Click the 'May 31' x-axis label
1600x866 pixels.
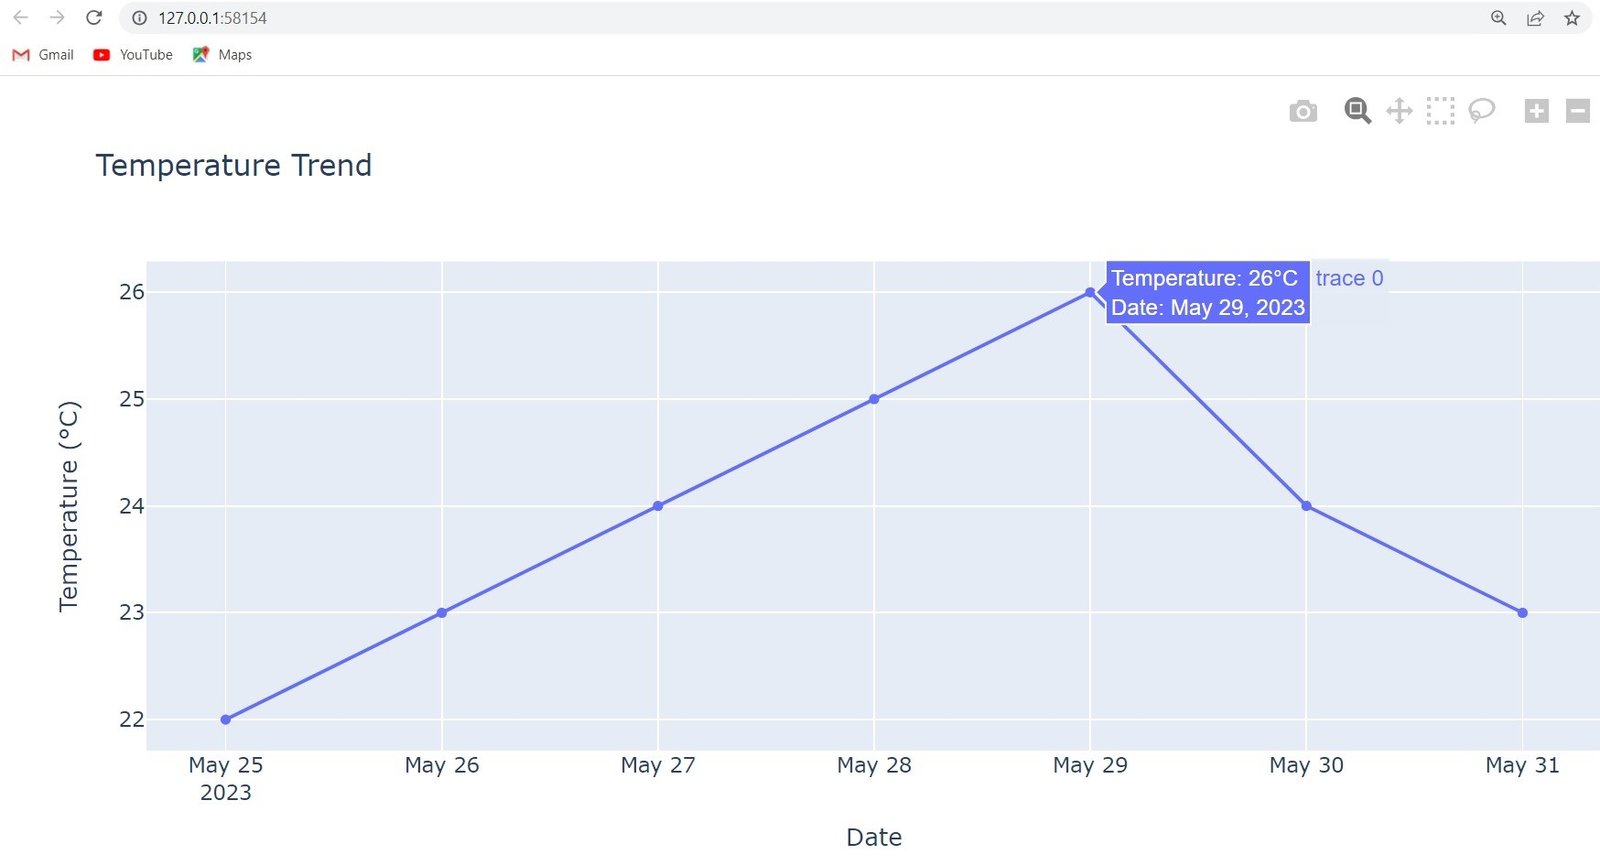click(x=1522, y=765)
